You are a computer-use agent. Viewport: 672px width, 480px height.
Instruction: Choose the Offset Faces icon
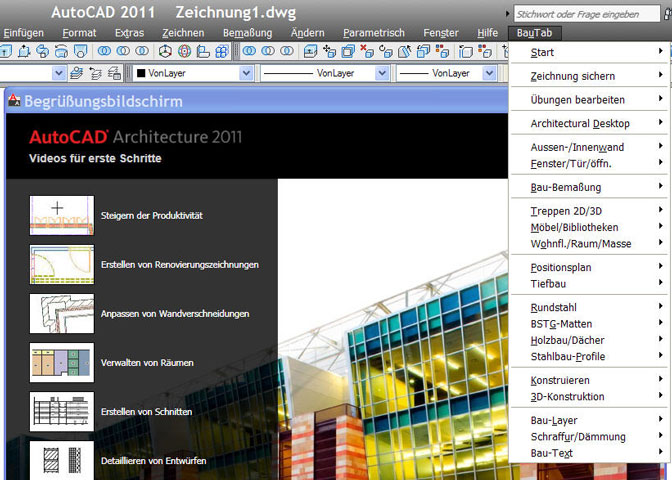[x=348, y=51]
